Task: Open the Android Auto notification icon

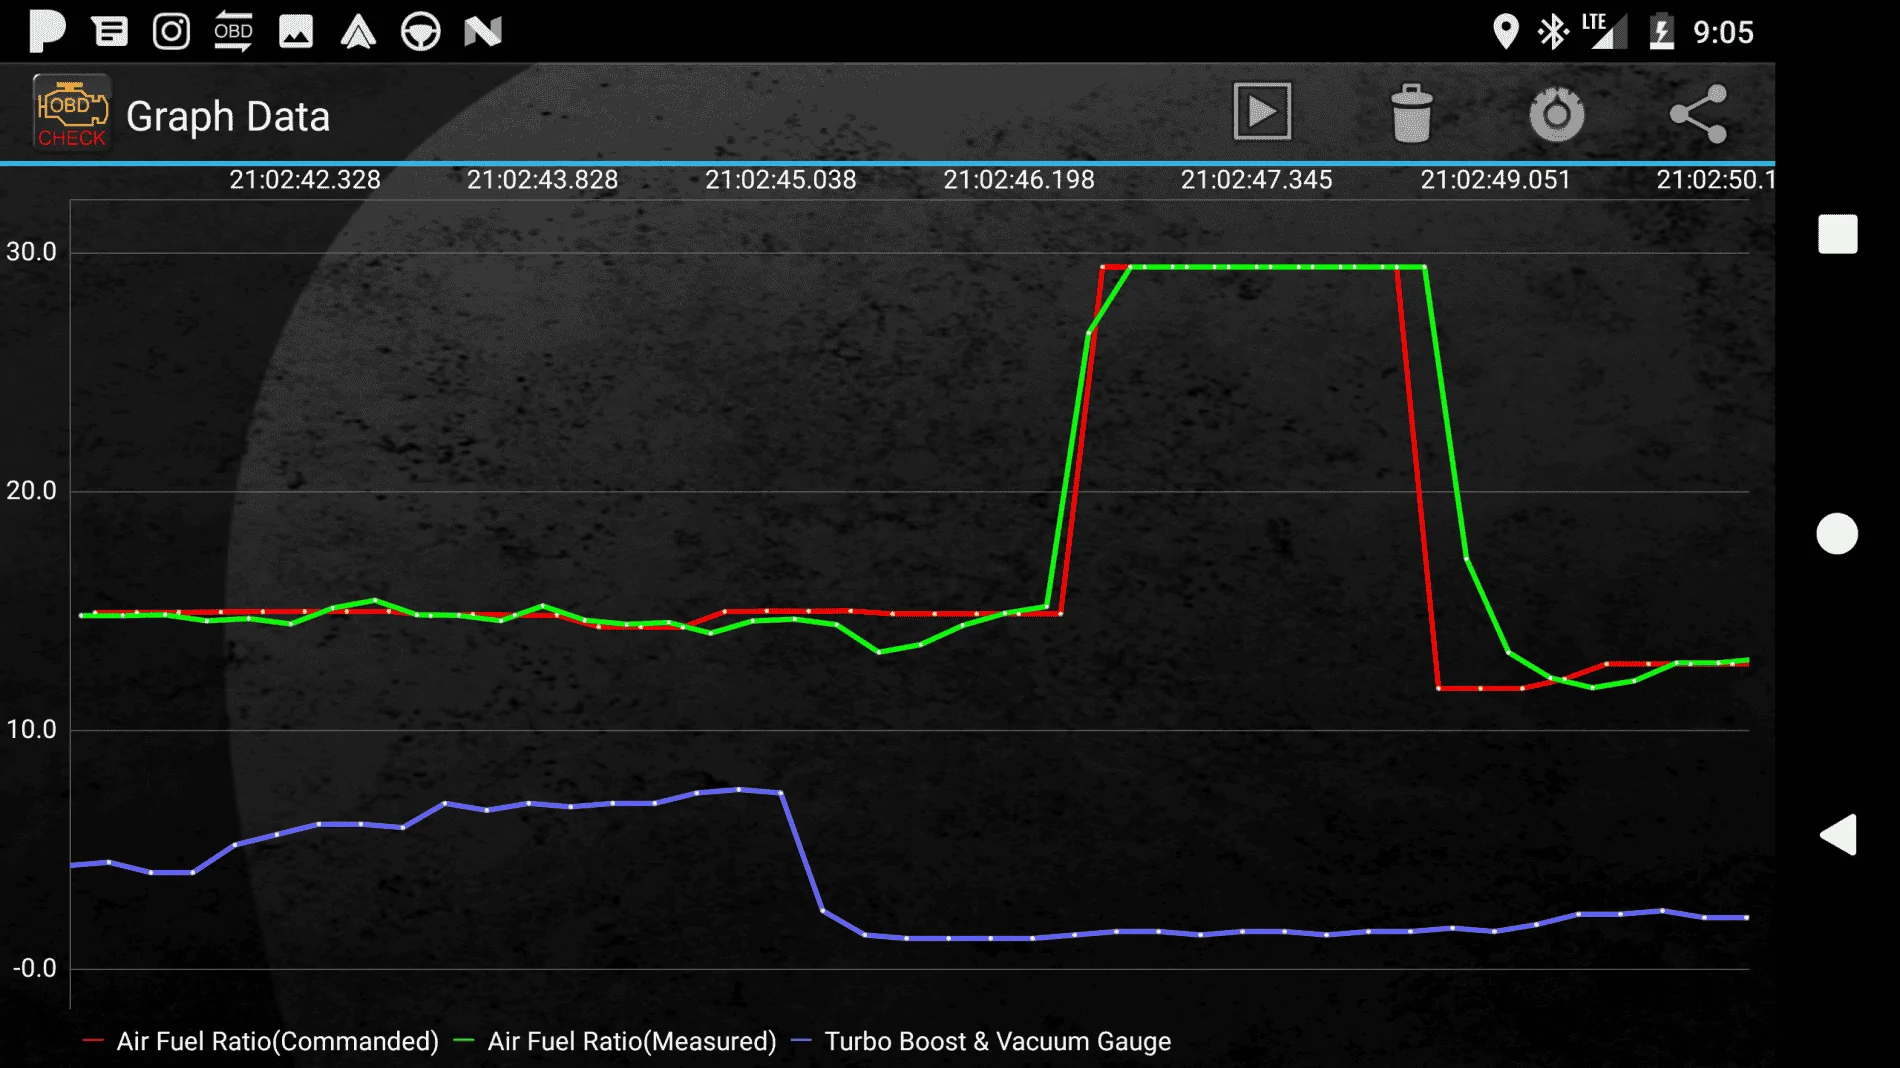Action: (358, 32)
